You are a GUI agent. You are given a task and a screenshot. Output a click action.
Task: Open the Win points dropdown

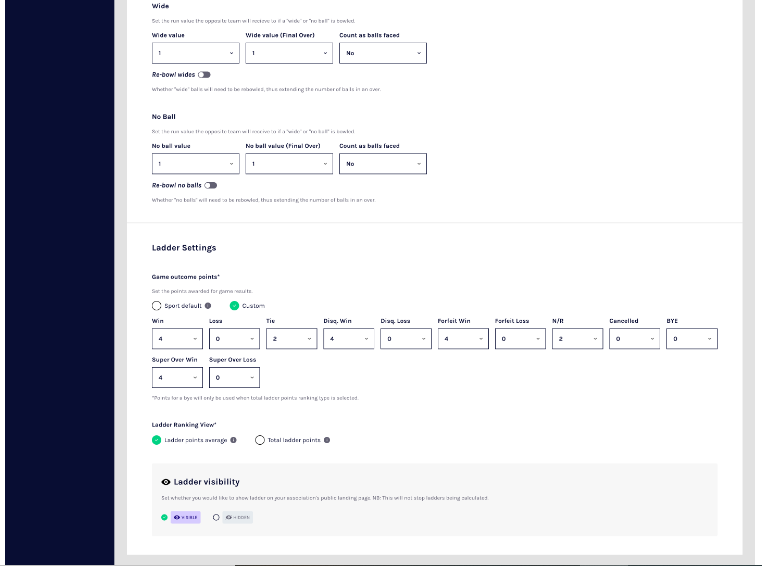(177, 339)
